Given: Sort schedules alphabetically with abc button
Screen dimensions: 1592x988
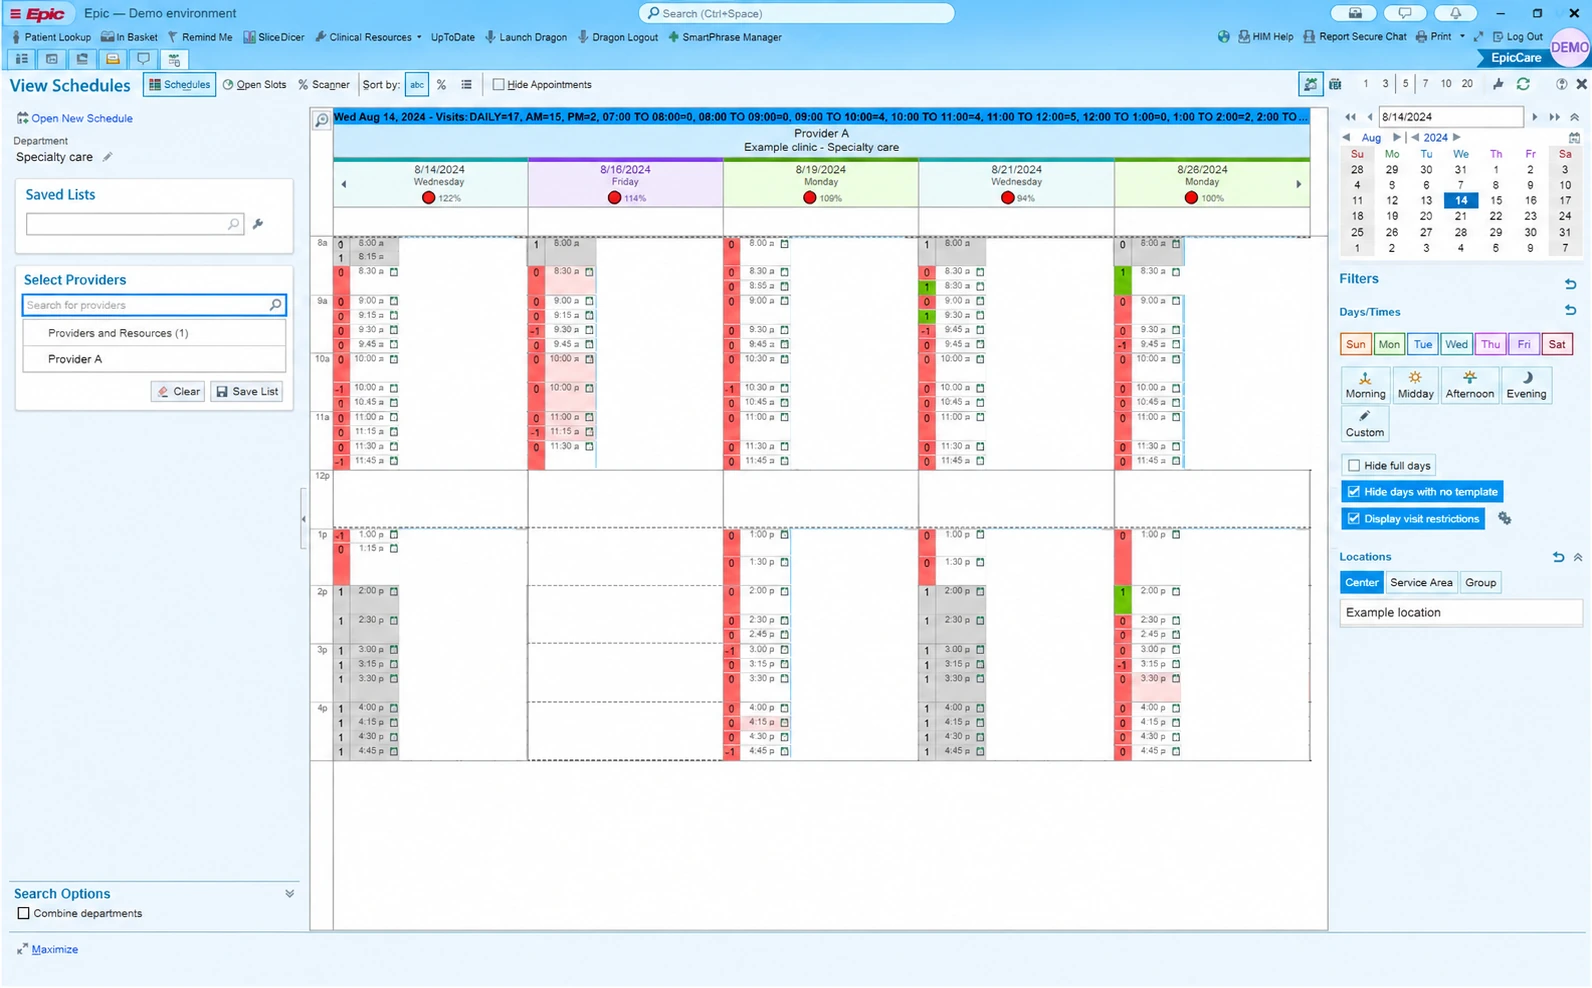Looking at the screenshot, I should point(417,85).
